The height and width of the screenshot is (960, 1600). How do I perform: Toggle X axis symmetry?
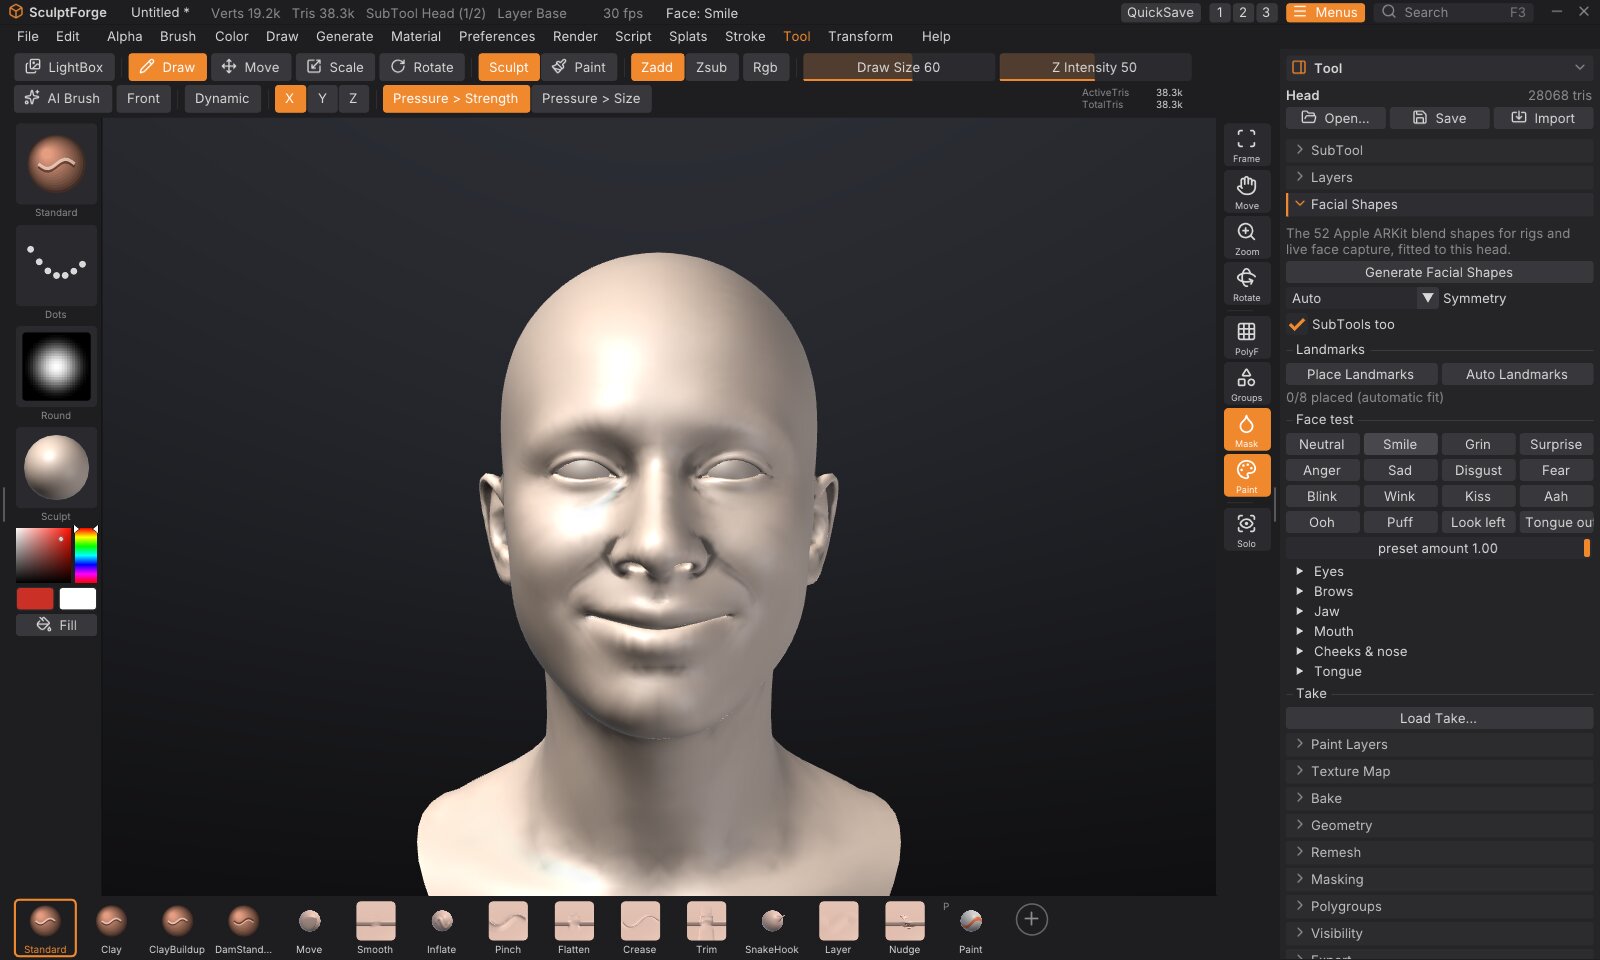click(290, 98)
